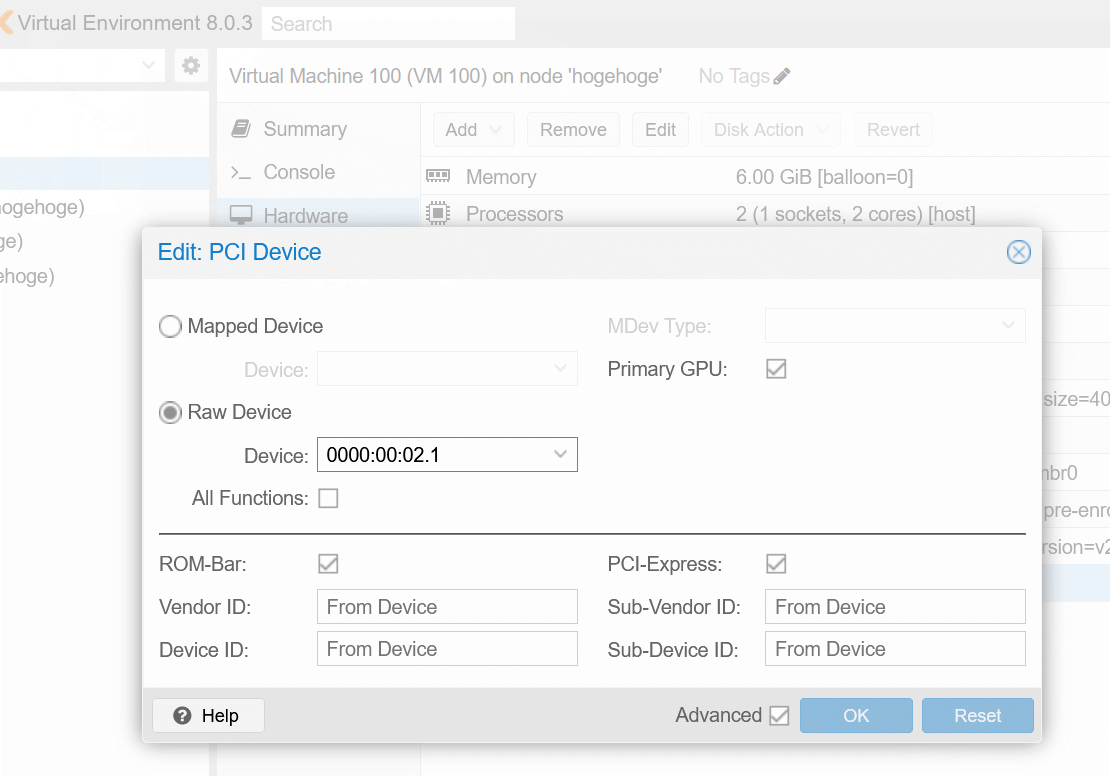Switch to the Console tab

(298, 172)
